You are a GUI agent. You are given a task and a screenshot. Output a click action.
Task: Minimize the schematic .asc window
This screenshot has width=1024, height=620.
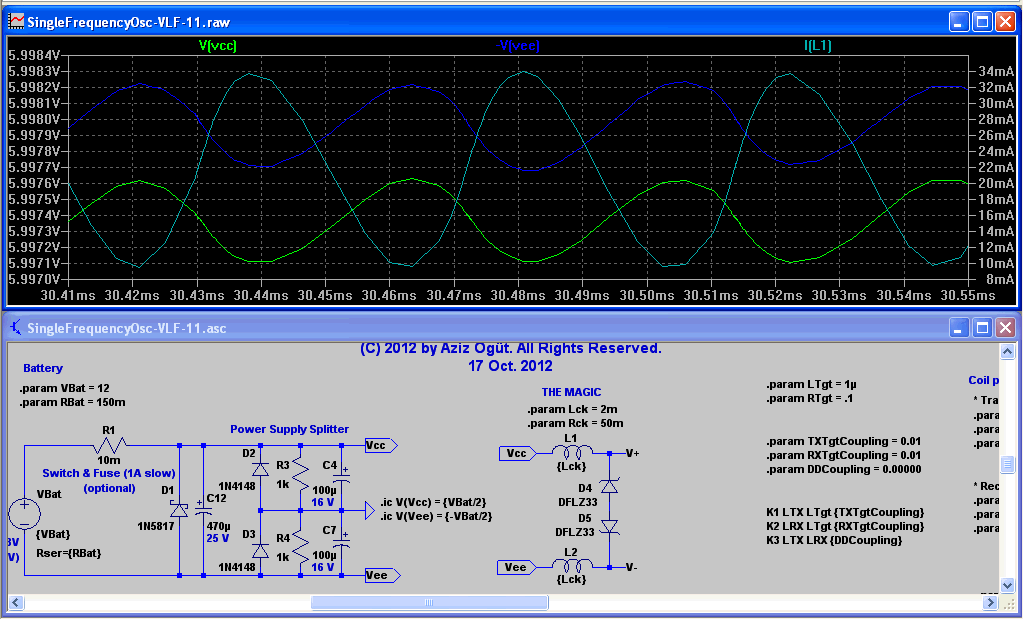pyautogui.click(x=958, y=328)
